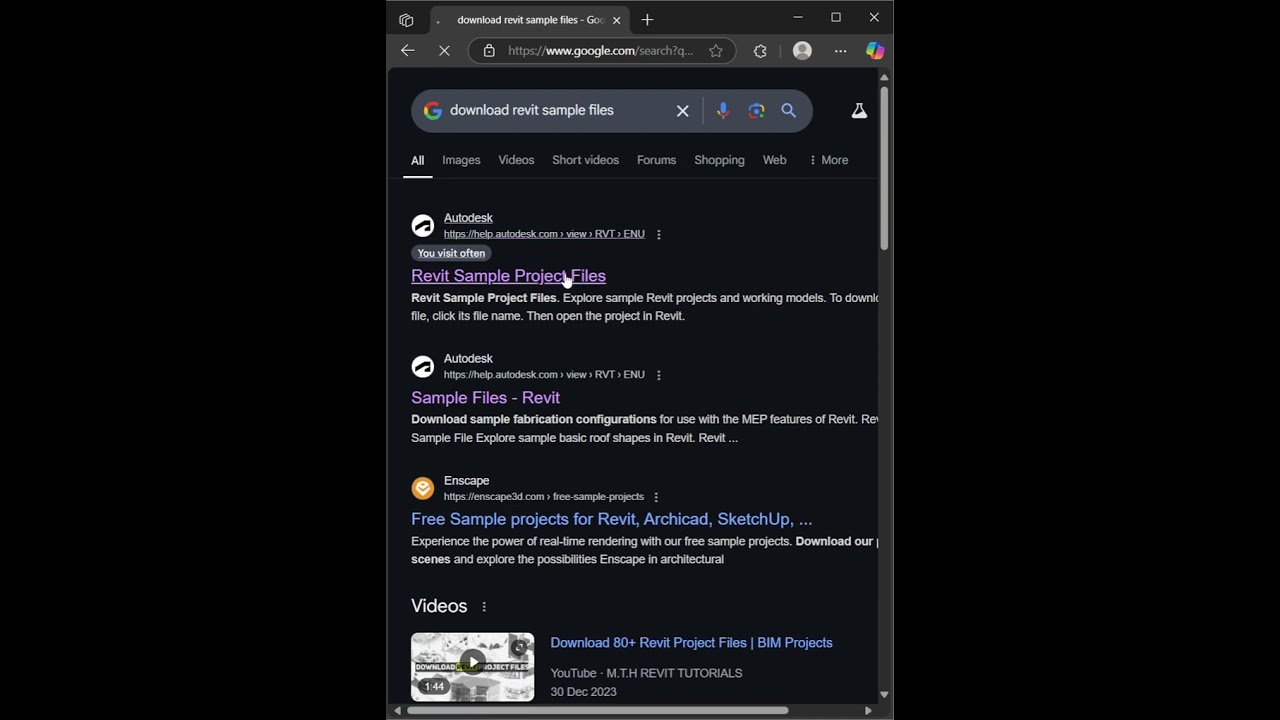Click the 'You visit often' badge
1280x720 pixels.
(451, 254)
